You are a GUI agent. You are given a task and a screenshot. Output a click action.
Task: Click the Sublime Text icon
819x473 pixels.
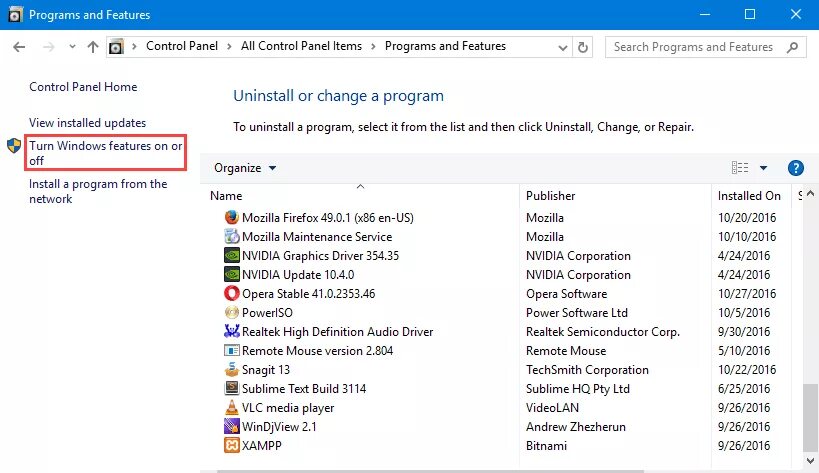pyautogui.click(x=231, y=388)
